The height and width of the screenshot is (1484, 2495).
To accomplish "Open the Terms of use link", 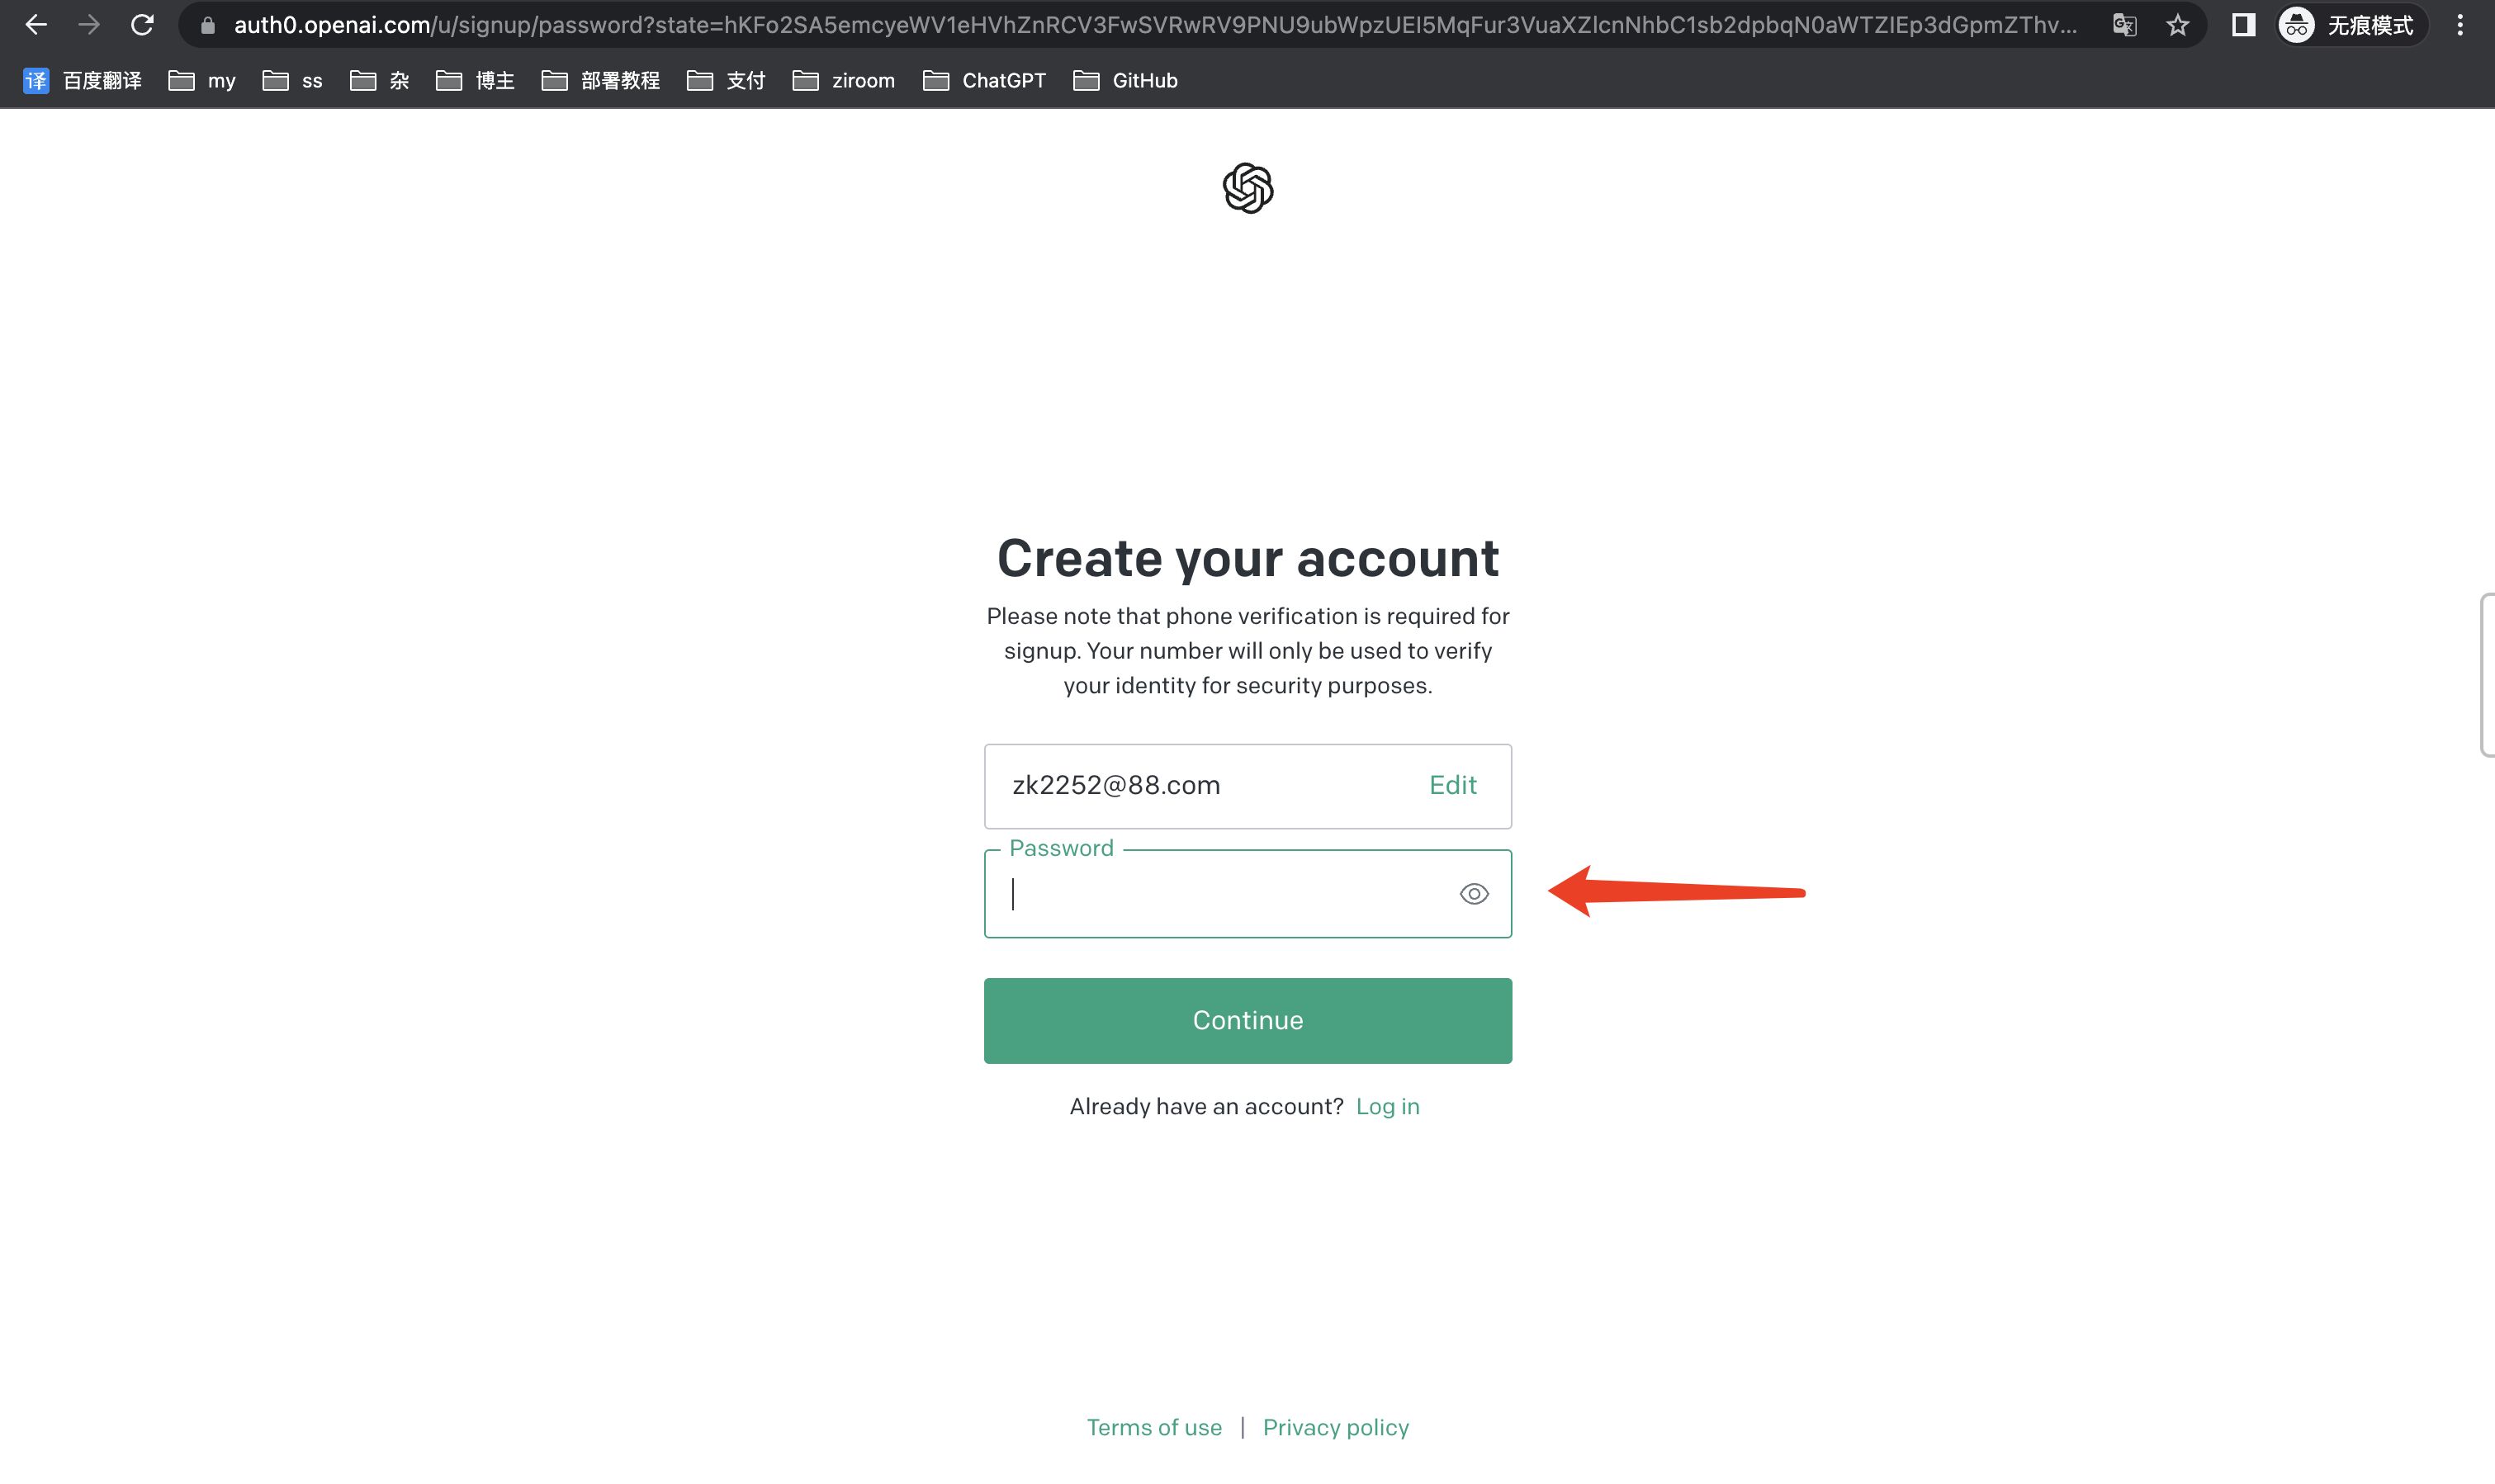I will pyautogui.click(x=1154, y=1427).
